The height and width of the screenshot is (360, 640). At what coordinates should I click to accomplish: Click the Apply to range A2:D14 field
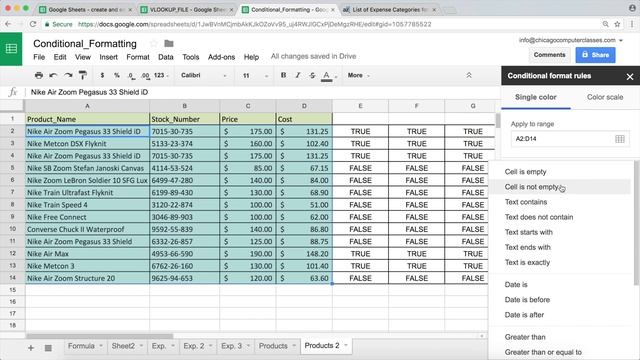[570, 139]
